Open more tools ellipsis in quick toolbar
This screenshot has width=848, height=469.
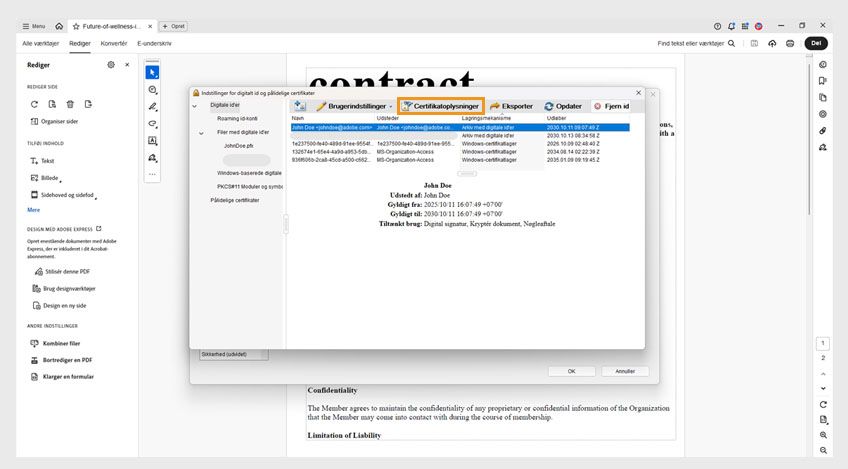153,174
